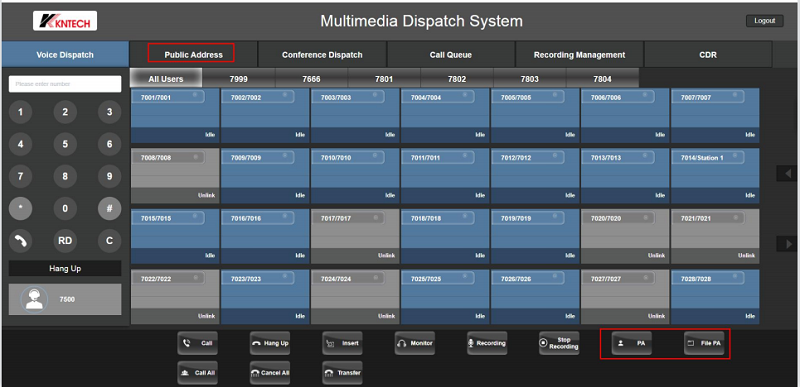The height and width of the screenshot is (387, 800).
Task: Click the C clear key
Action: [x=109, y=241]
